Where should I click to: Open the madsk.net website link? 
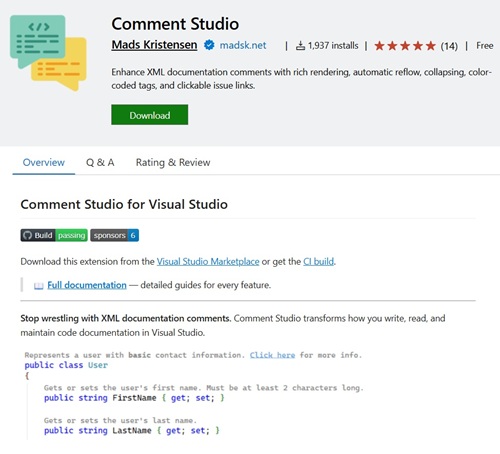pyautogui.click(x=243, y=45)
